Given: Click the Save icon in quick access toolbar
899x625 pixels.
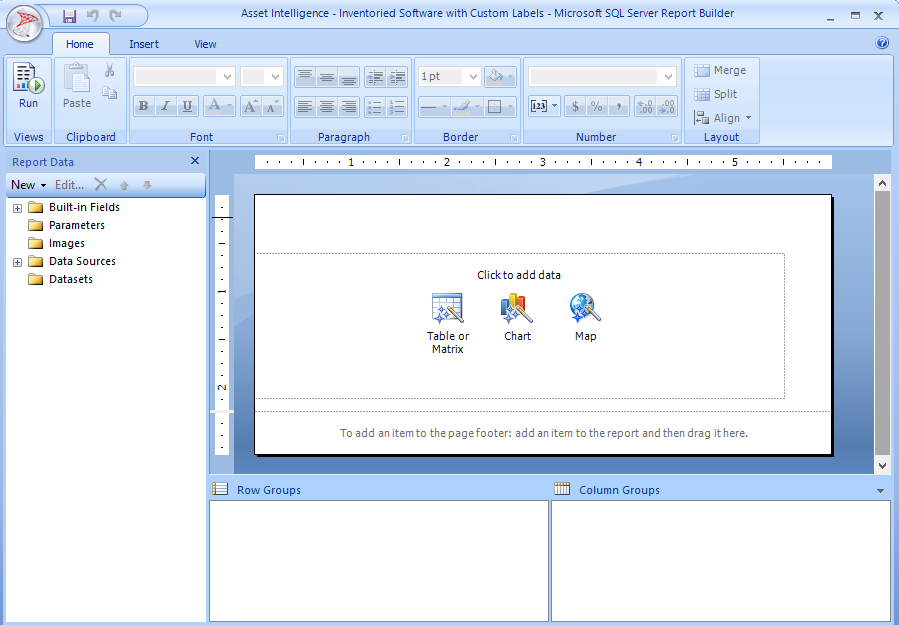Looking at the screenshot, I should click(x=69, y=15).
